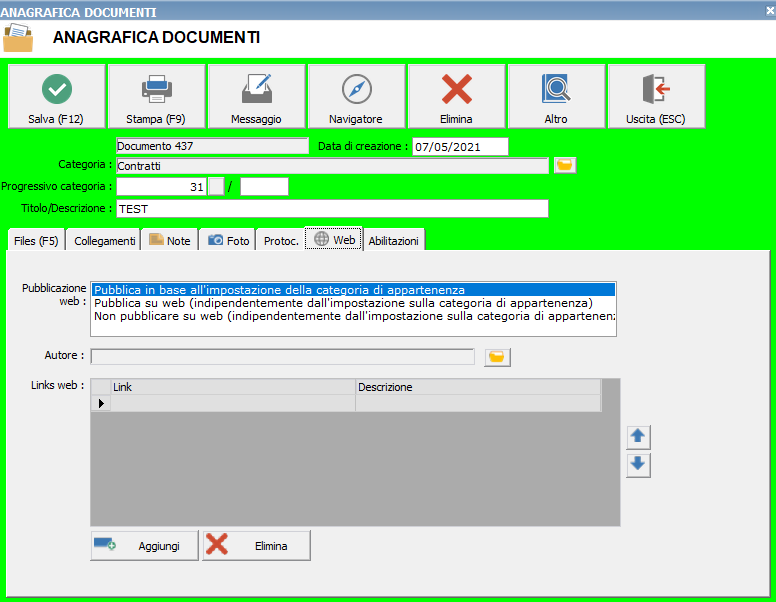Click folder icon next to Categoria field
776x602 pixels.
pyautogui.click(x=565, y=165)
